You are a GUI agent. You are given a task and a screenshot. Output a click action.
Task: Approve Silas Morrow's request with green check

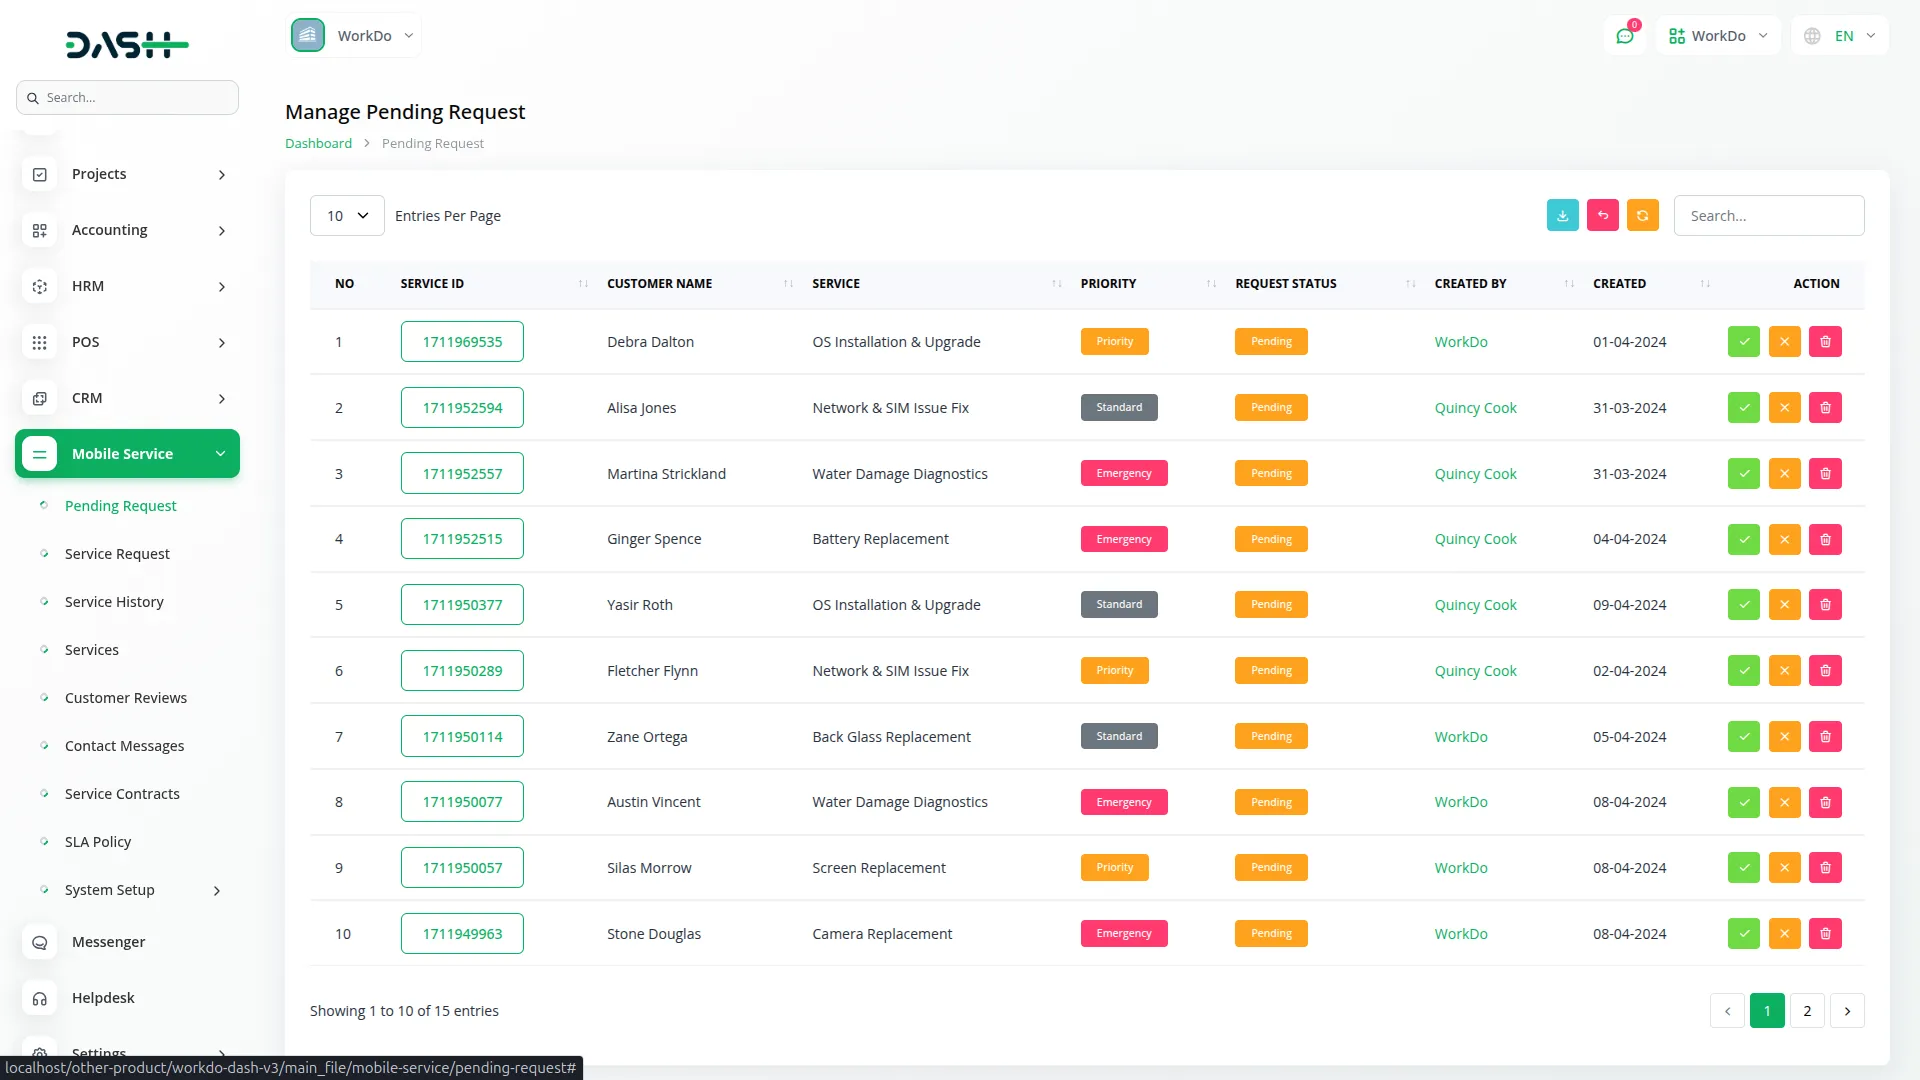1743,868
